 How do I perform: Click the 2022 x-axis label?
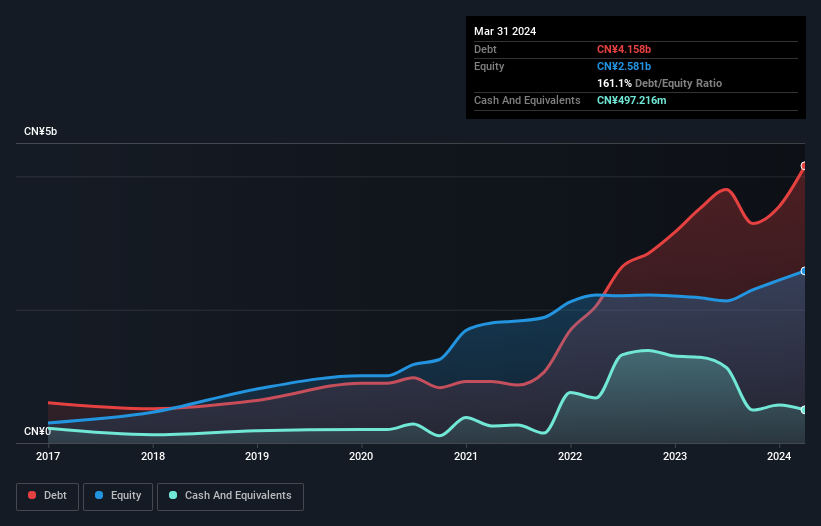click(570, 456)
